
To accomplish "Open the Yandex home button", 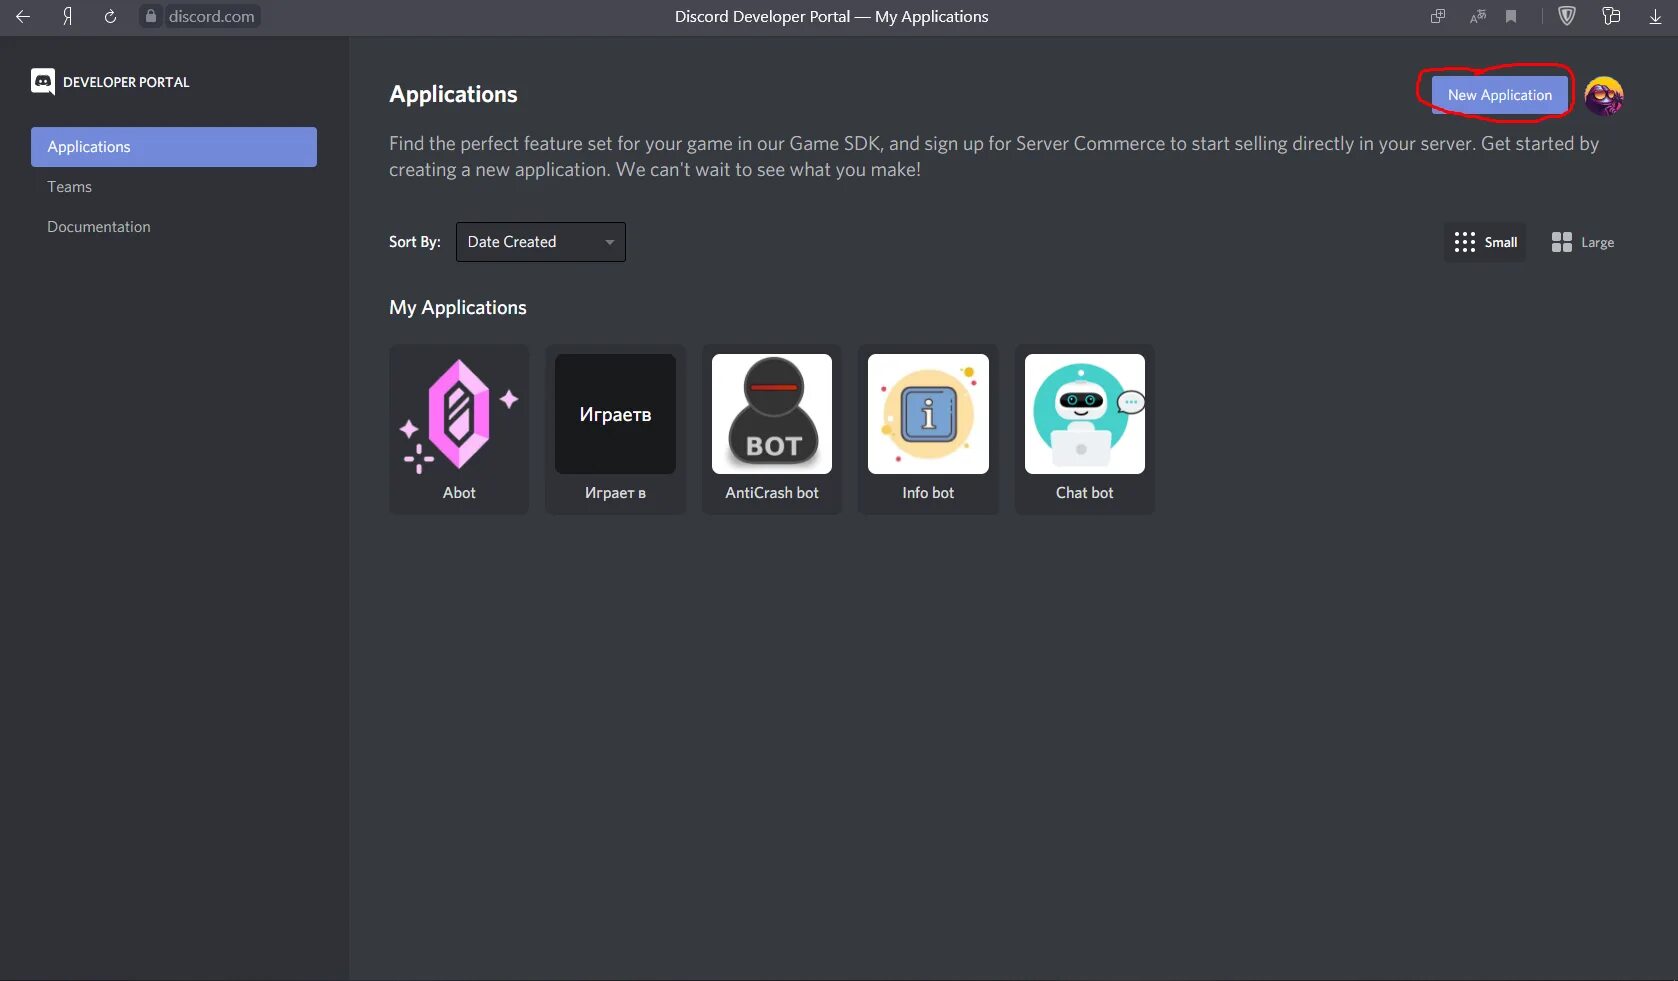I will 67,16.
